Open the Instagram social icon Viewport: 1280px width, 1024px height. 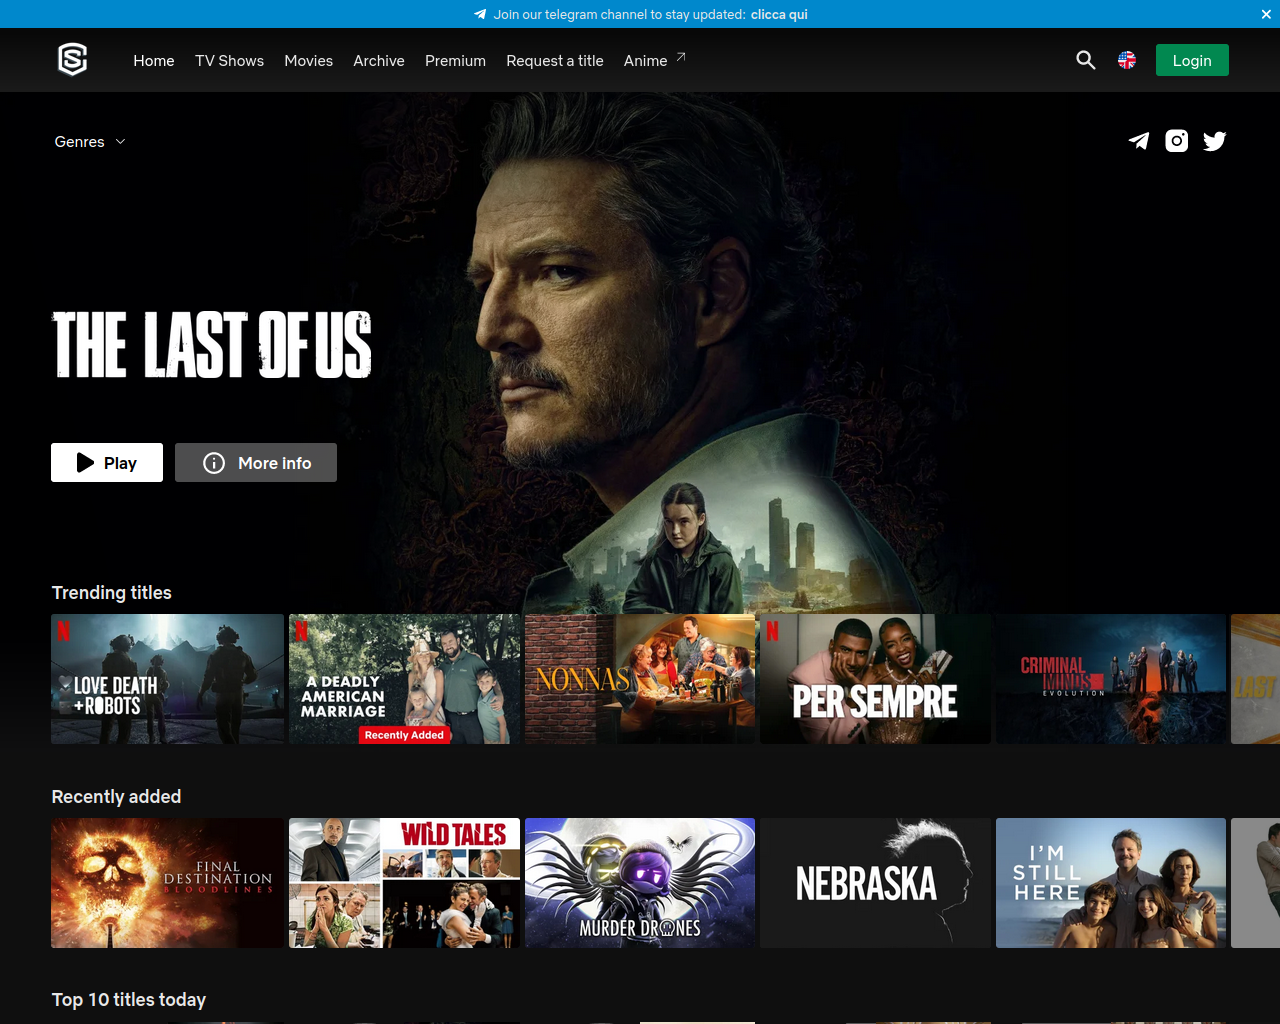pyautogui.click(x=1177, y=141)
